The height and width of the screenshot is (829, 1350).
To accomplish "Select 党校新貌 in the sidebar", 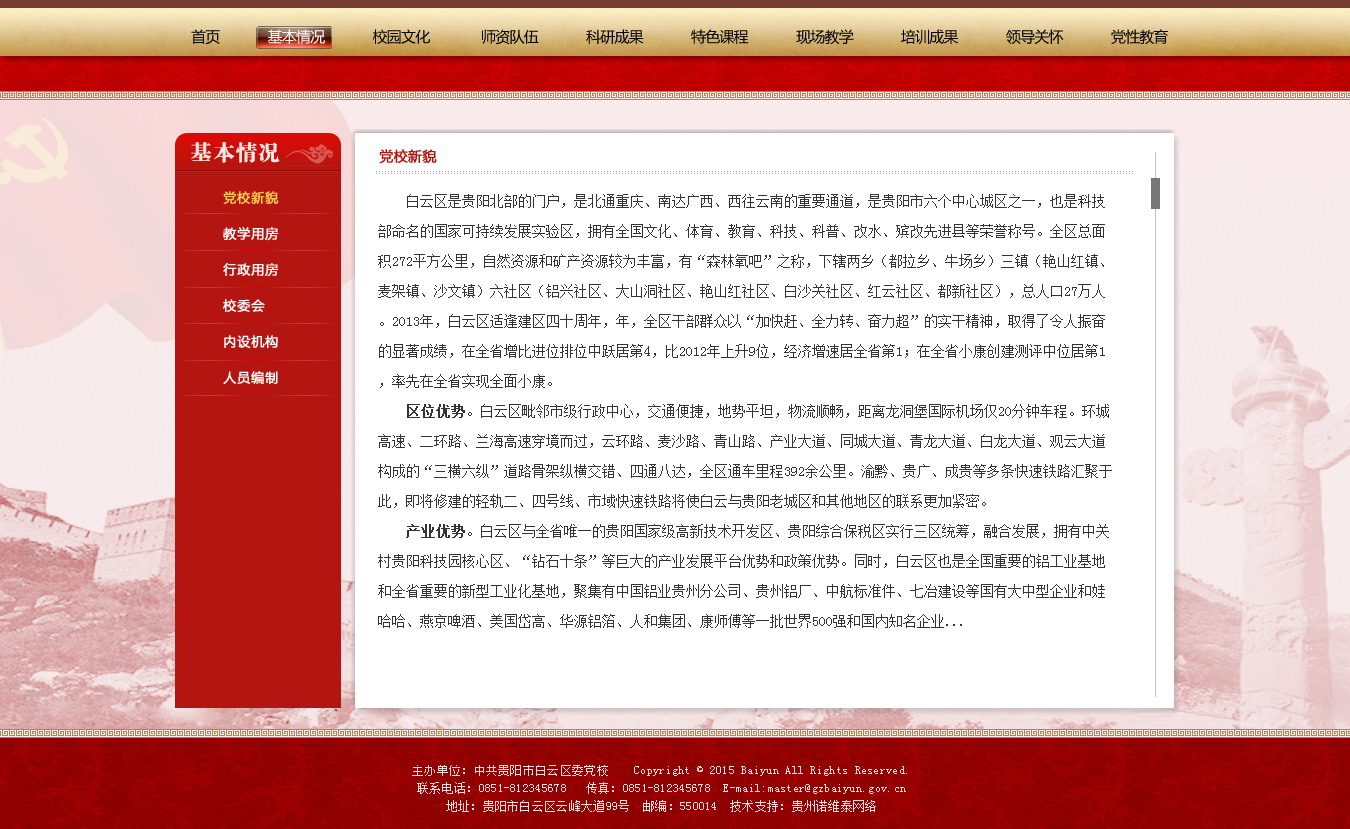I will coord(251,198).
